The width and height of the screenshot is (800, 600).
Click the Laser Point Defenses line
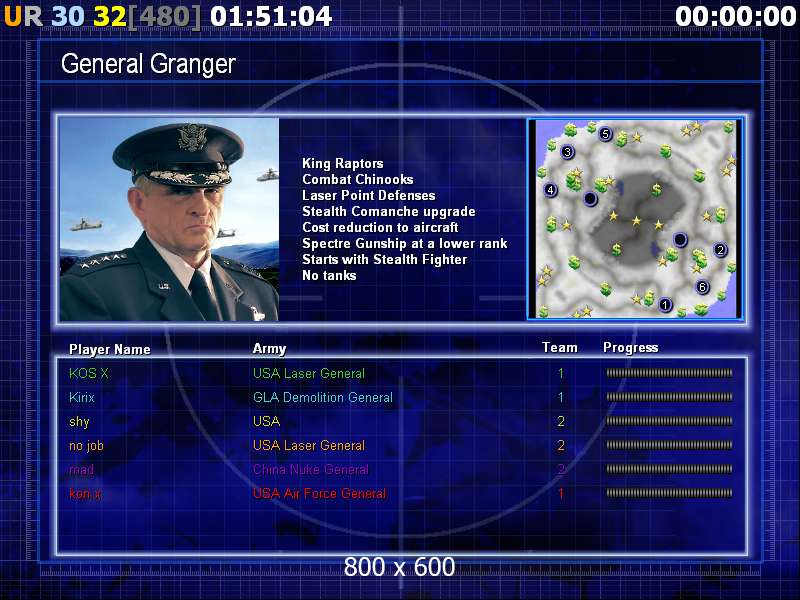(x=369, y=195)
